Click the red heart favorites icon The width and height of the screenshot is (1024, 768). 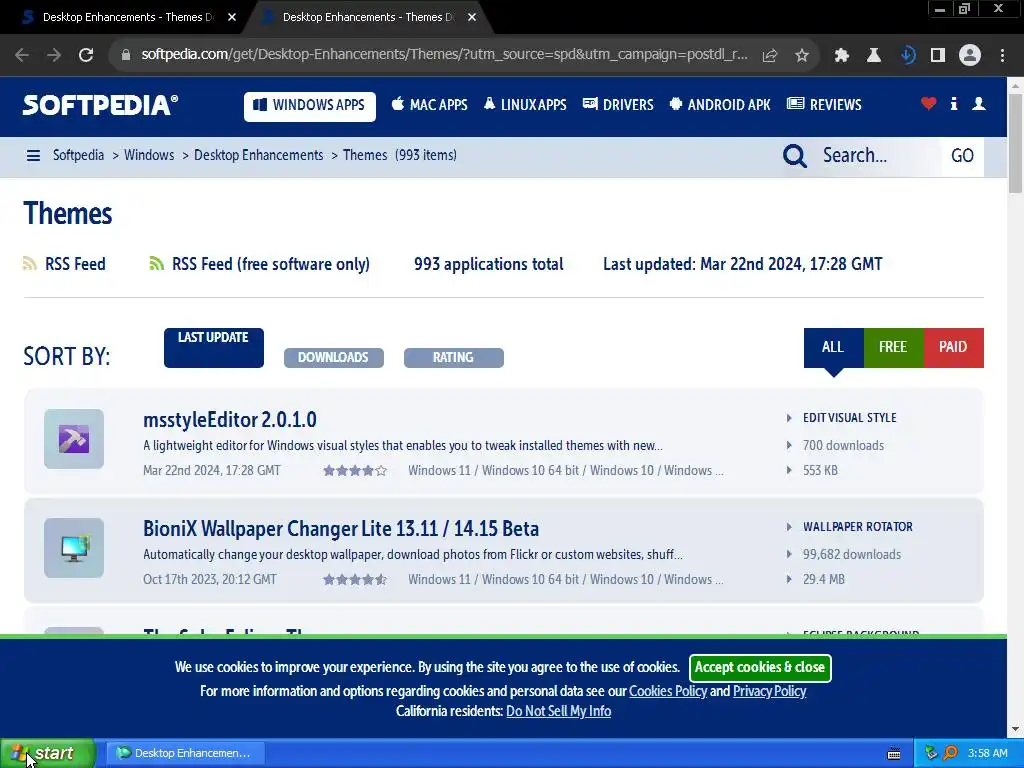(x=928, y=103)
